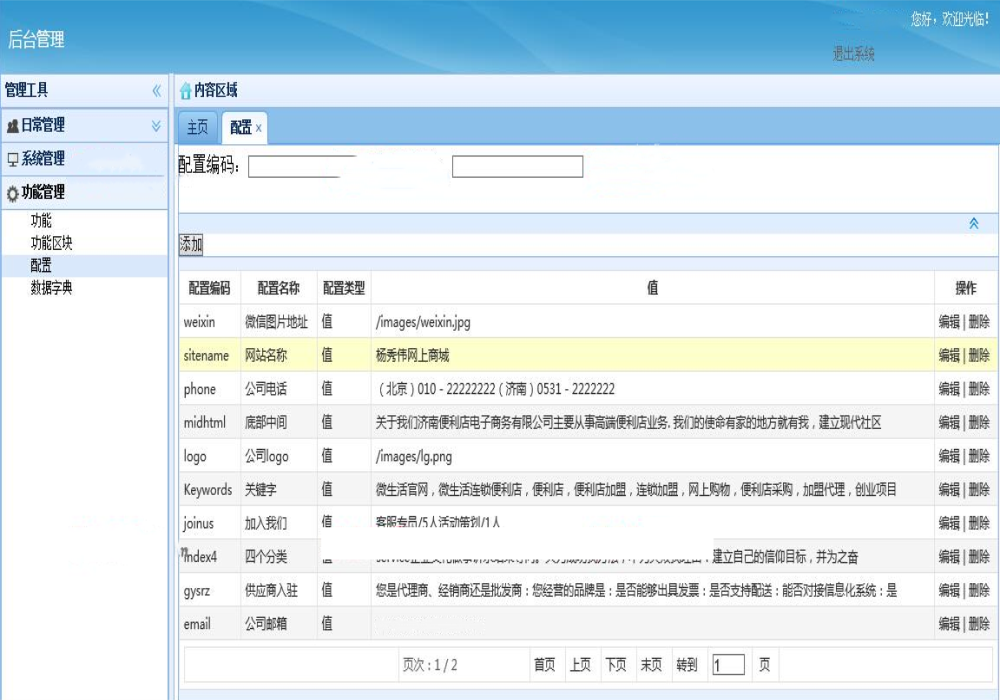Click 编辑 in the joinus row
The height and width of the screenshot is (700, 1000).
949,523
